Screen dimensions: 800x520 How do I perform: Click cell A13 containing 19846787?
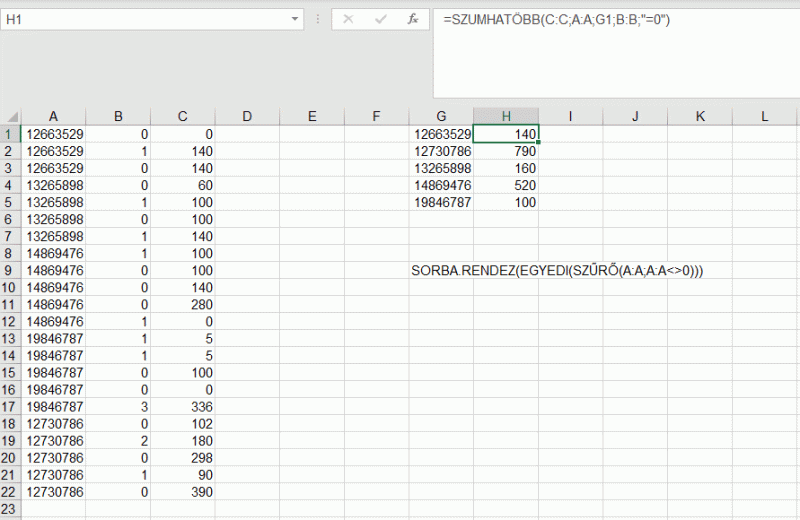[x=53, y=338]
